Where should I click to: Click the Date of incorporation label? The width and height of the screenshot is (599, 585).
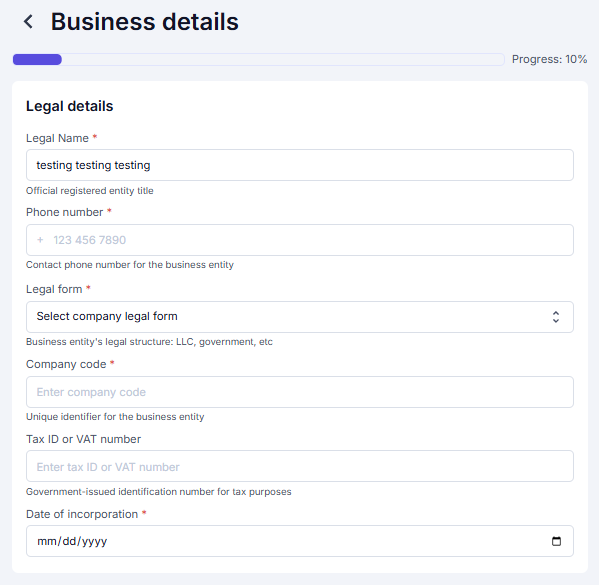point(82,514)
